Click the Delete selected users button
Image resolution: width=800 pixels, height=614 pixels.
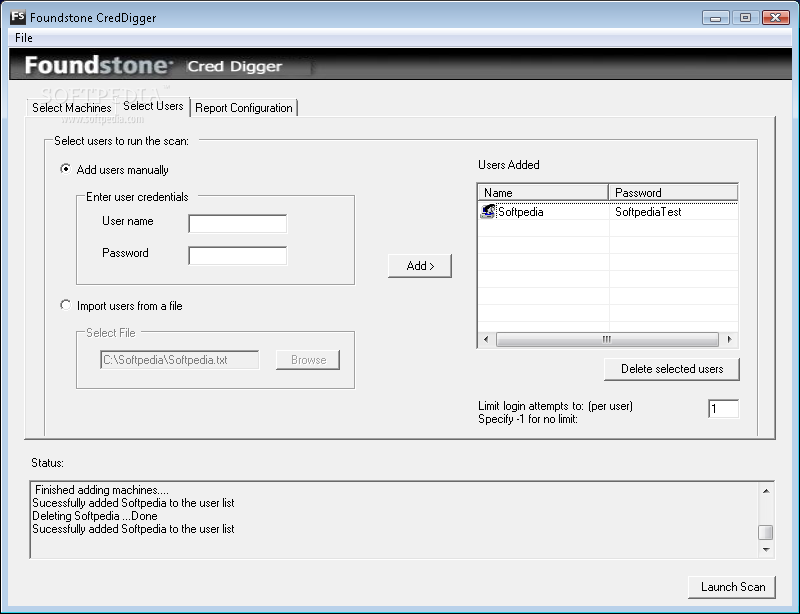point(671,369)
